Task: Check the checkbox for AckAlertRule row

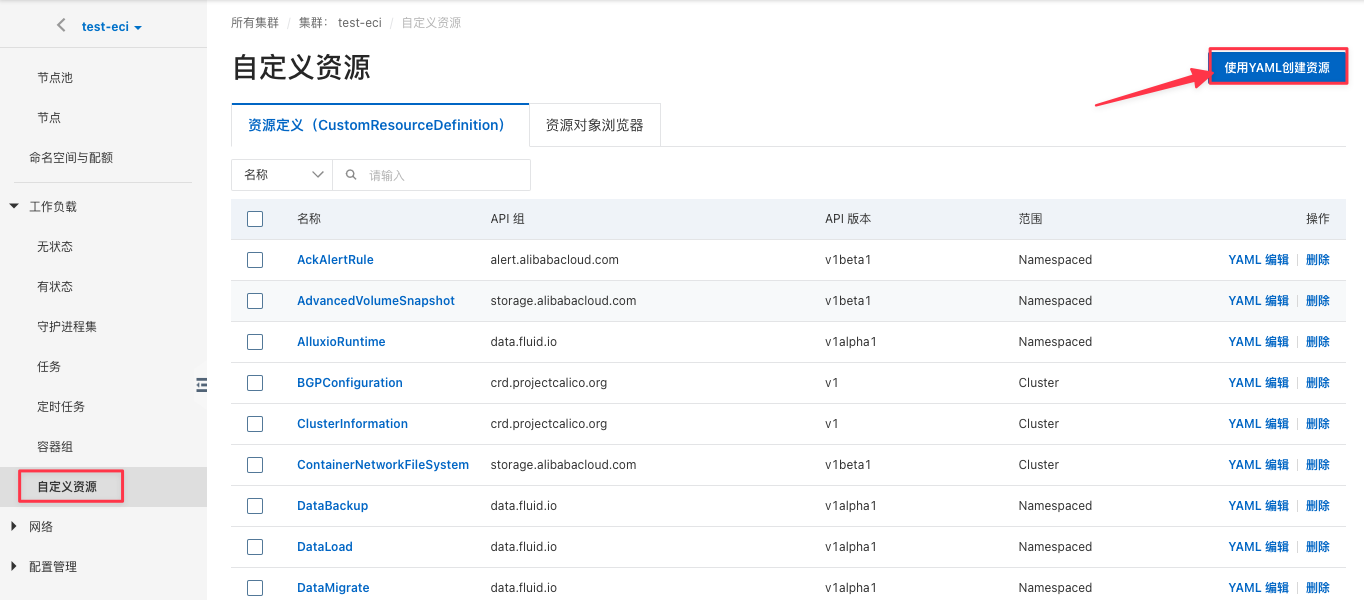Action: [x=255, y=260]
